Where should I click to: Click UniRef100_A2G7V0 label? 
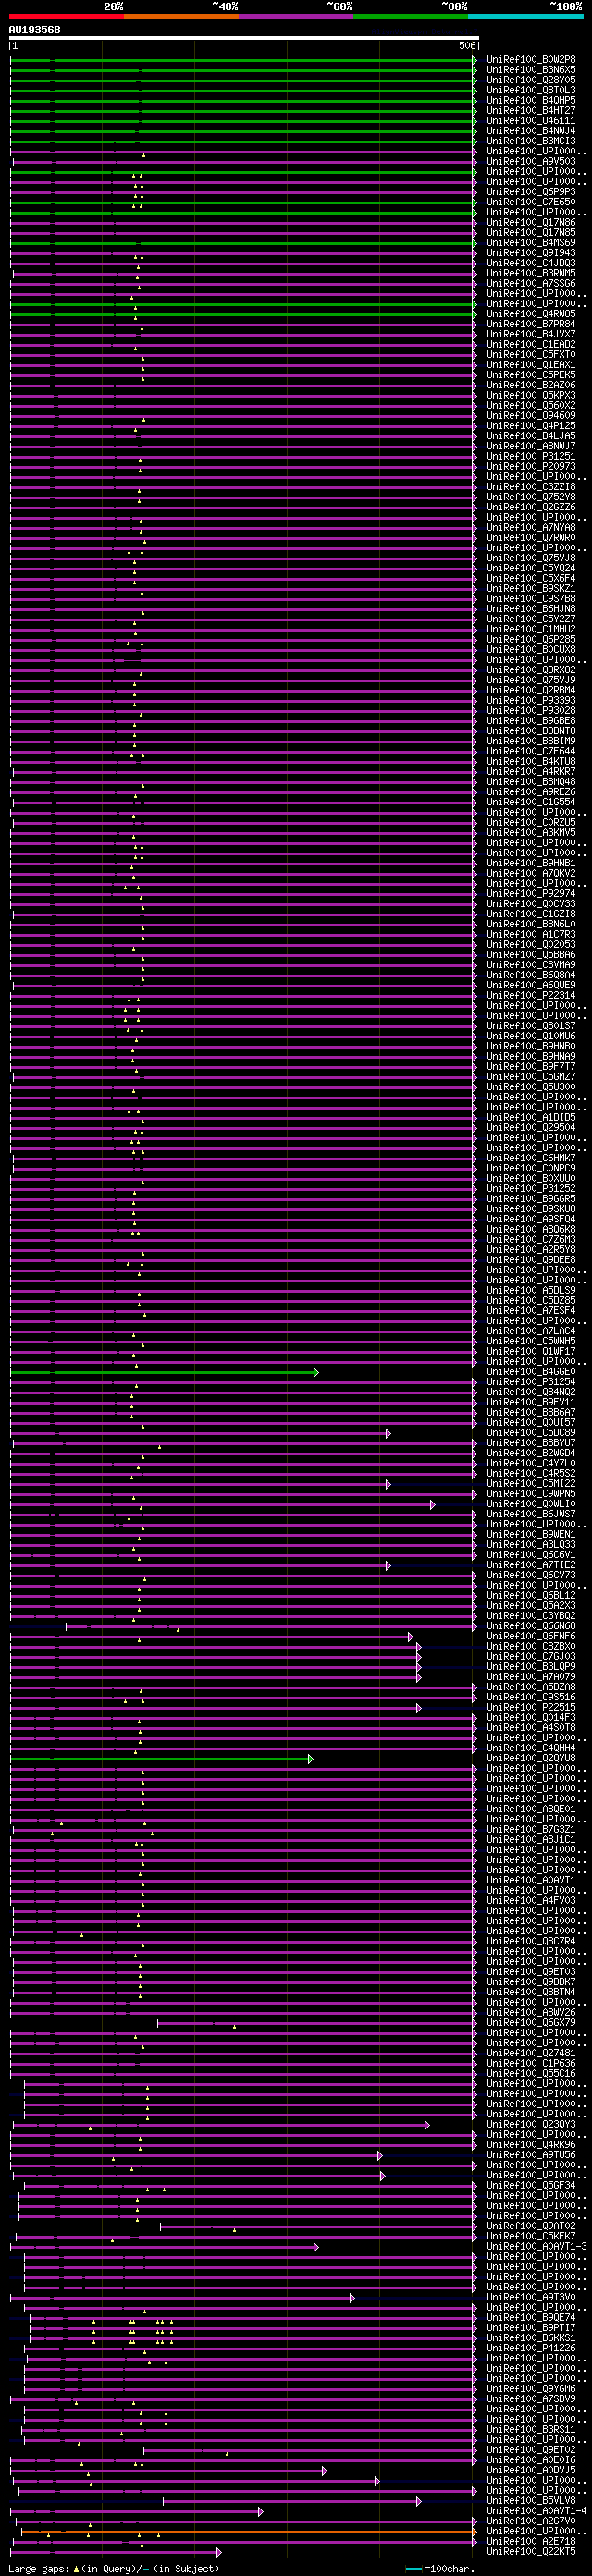[x=531, y=2521]
